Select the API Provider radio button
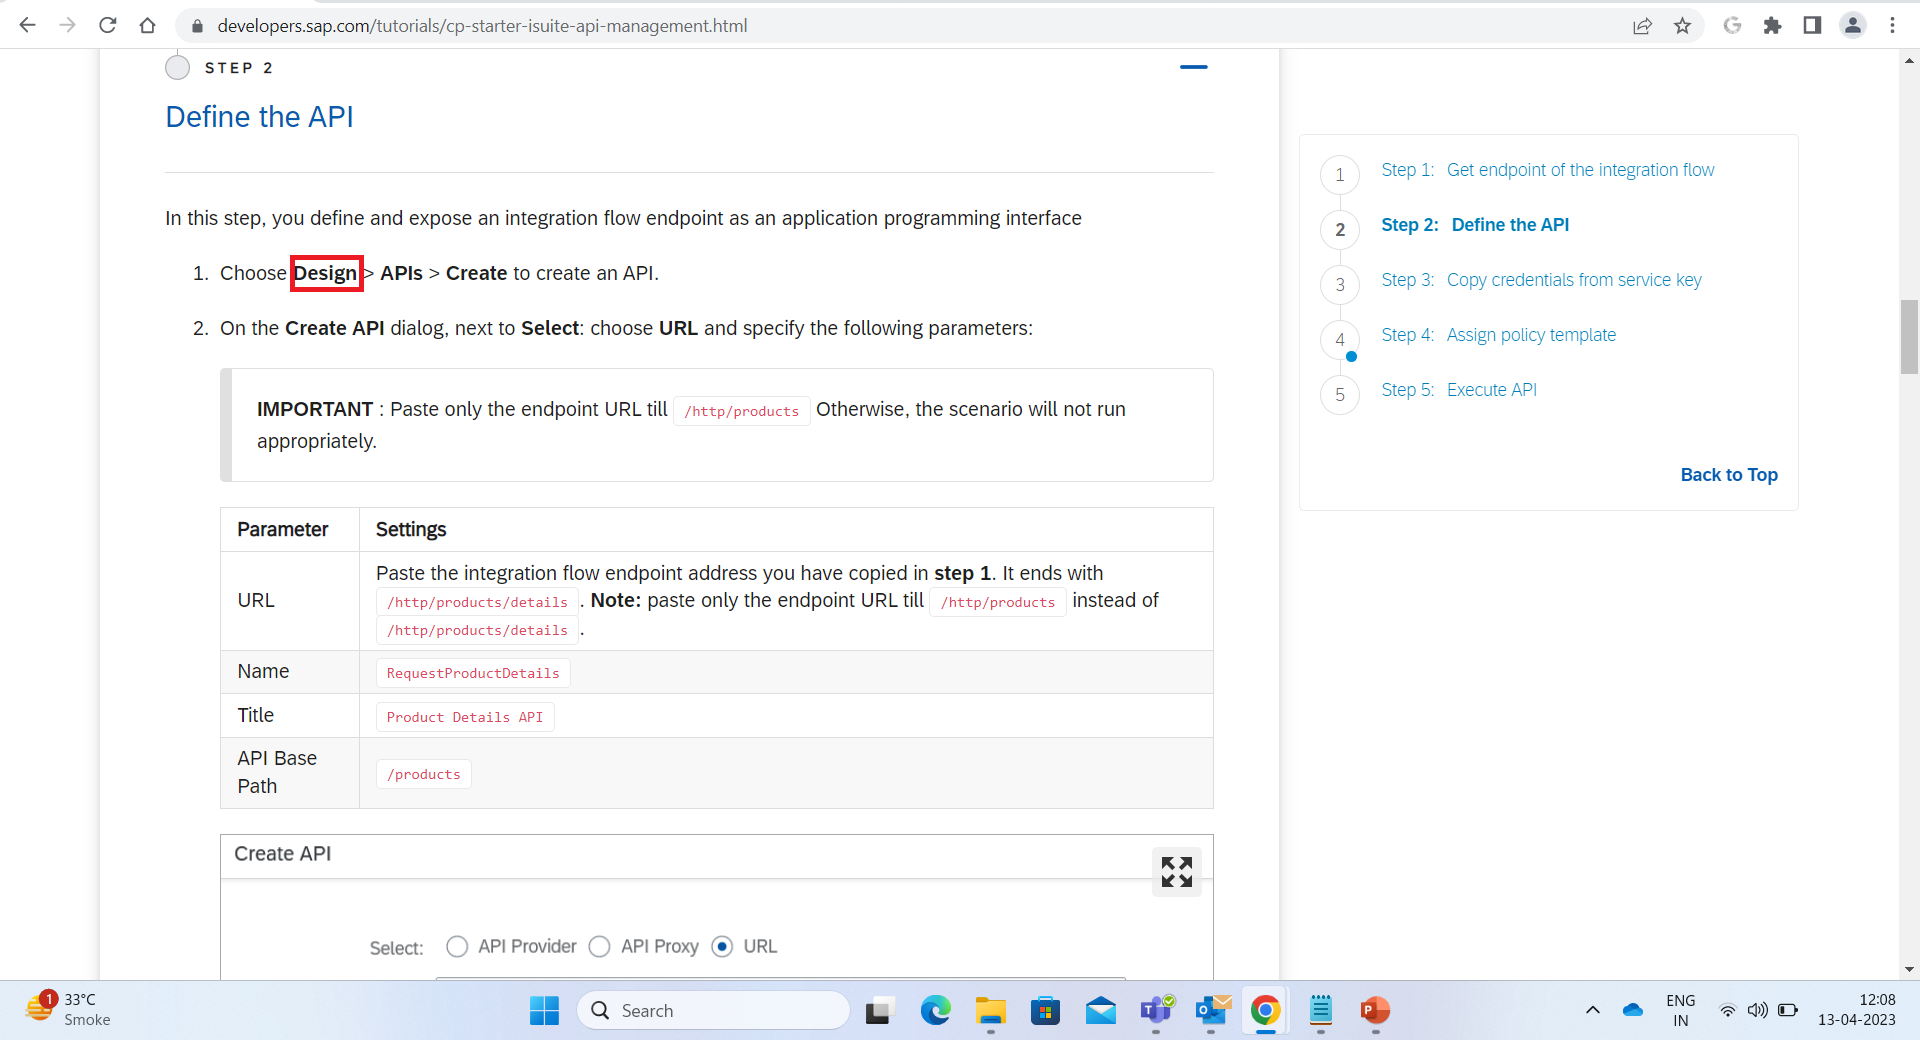This screenshot has width=1920, height=1040. pos(457,946)
